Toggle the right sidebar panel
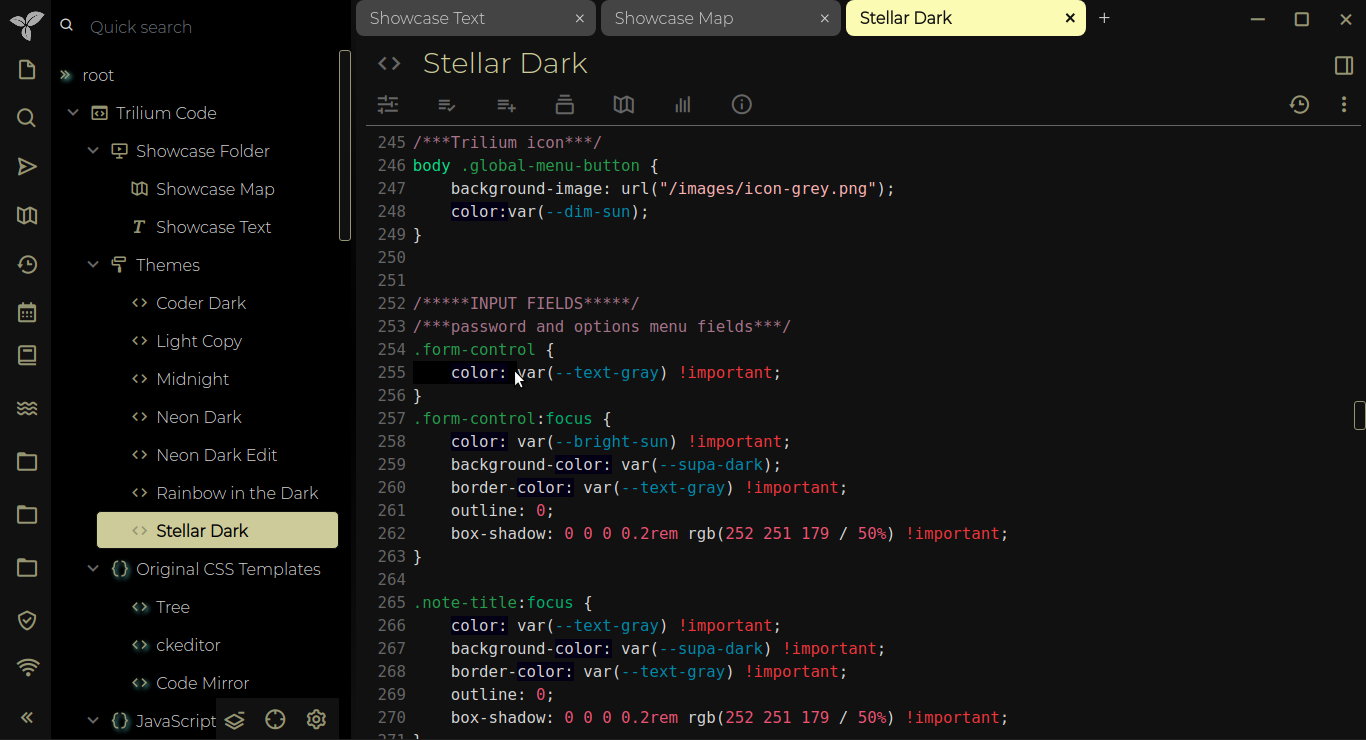 (x=1344, y=65)
